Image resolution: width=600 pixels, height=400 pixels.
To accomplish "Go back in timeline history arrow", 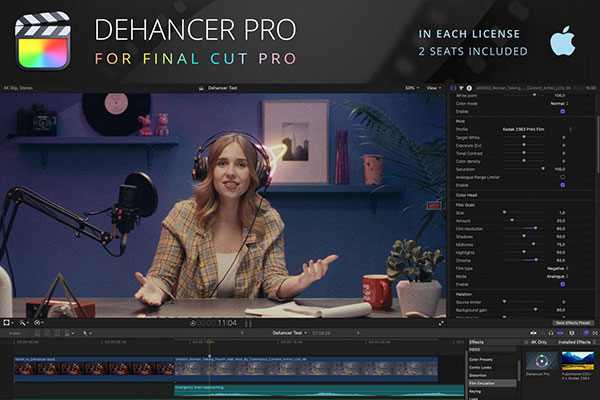I will (242, 333).
